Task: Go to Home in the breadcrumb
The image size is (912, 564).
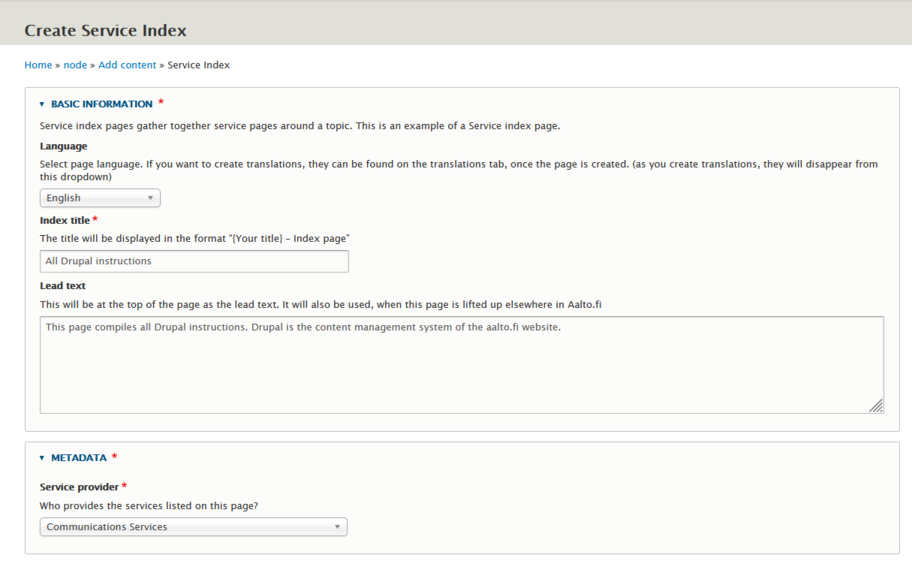Action: 38,65
